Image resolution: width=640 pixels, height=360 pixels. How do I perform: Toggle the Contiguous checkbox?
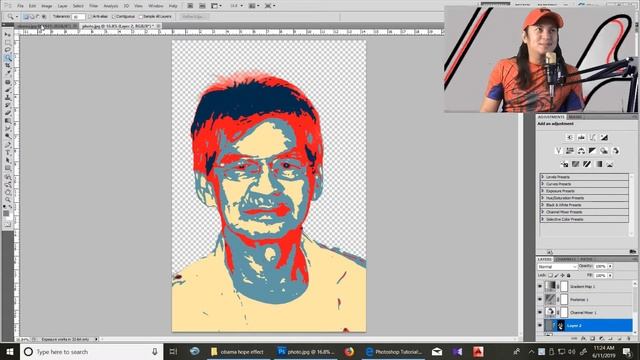(114, 17)
